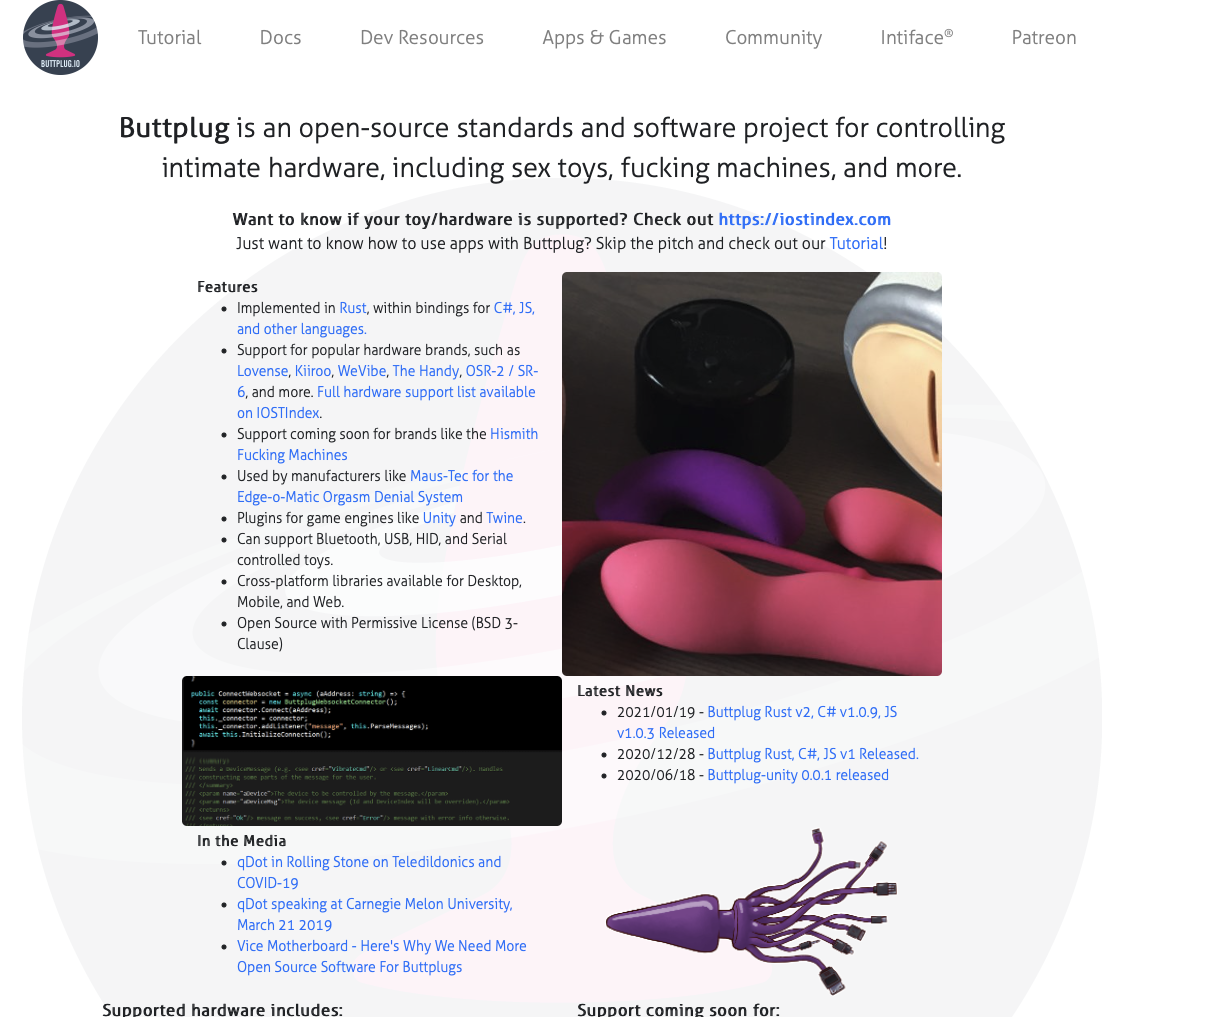Open Apps & Games nav item
1224x1017 pixels.
coord(604,38)
